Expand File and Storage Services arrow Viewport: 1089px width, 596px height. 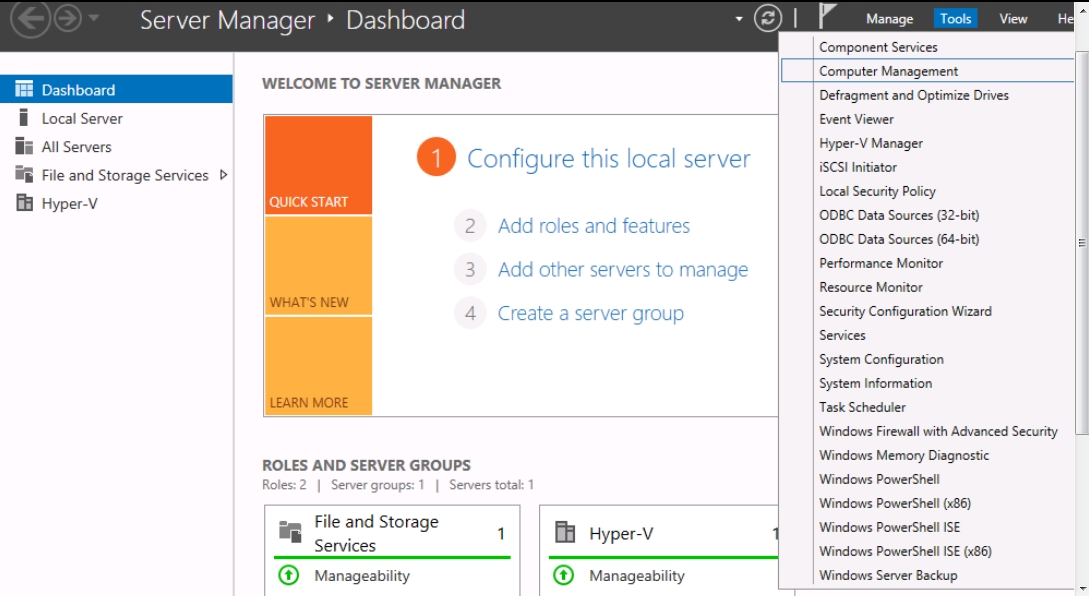(x=224, y=175)
